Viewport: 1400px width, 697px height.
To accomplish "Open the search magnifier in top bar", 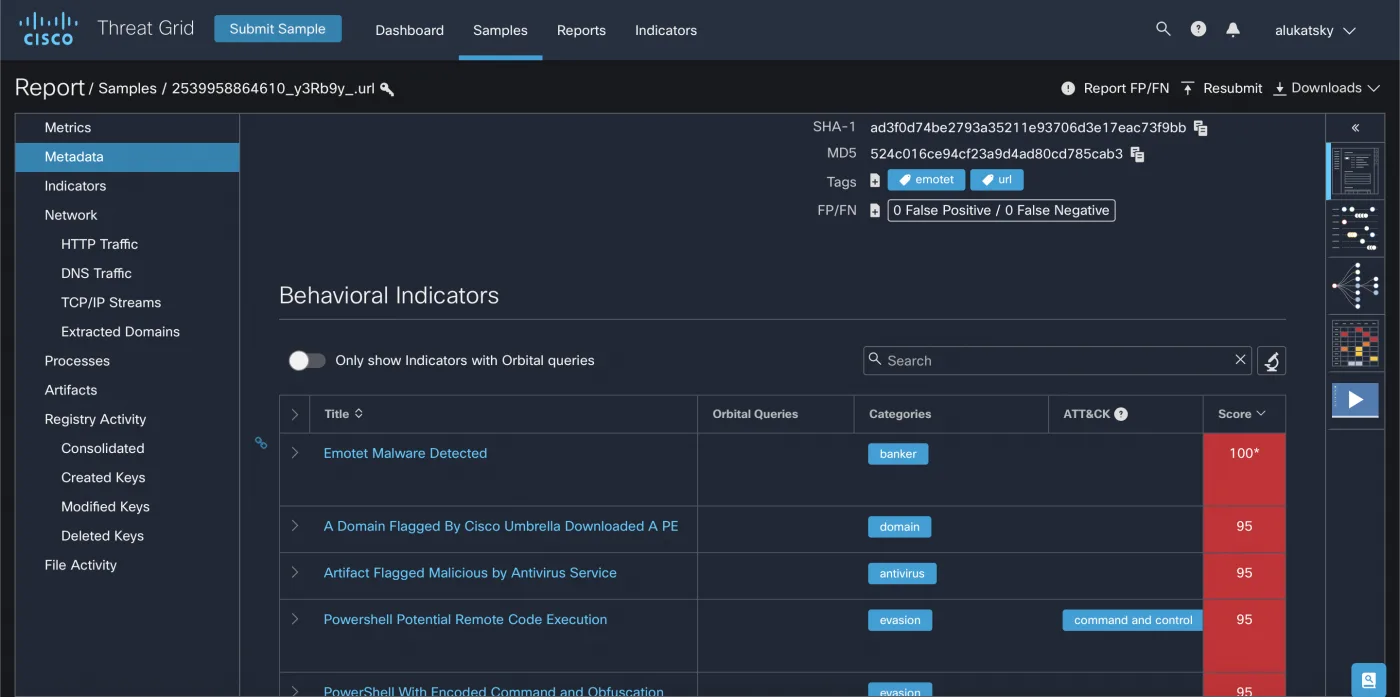I will point(1163,29).
